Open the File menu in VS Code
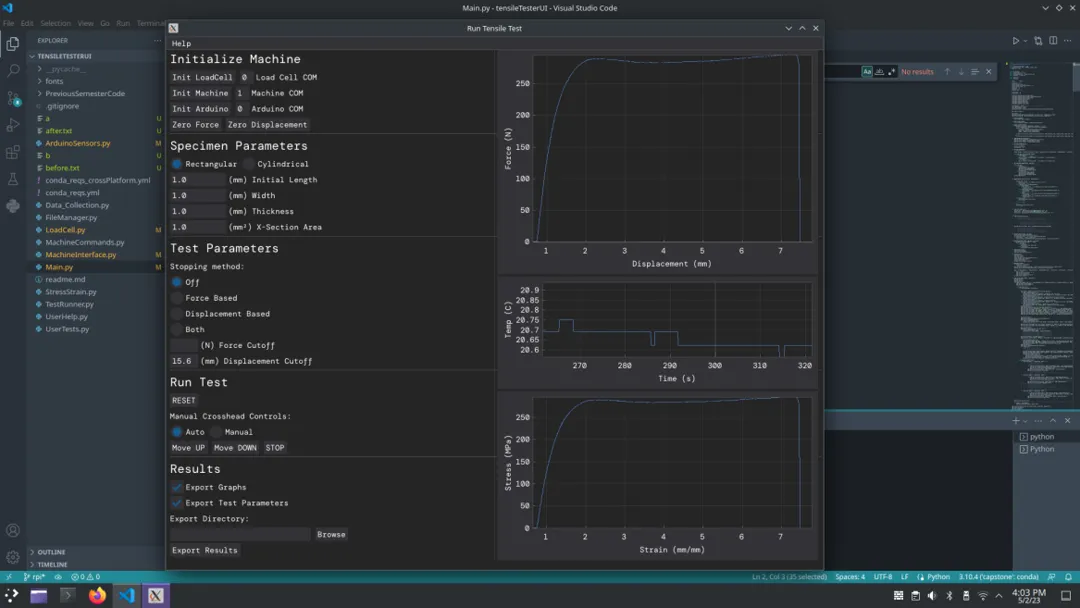The width and height of the screenshot is (1080, 608). [8, 23]
